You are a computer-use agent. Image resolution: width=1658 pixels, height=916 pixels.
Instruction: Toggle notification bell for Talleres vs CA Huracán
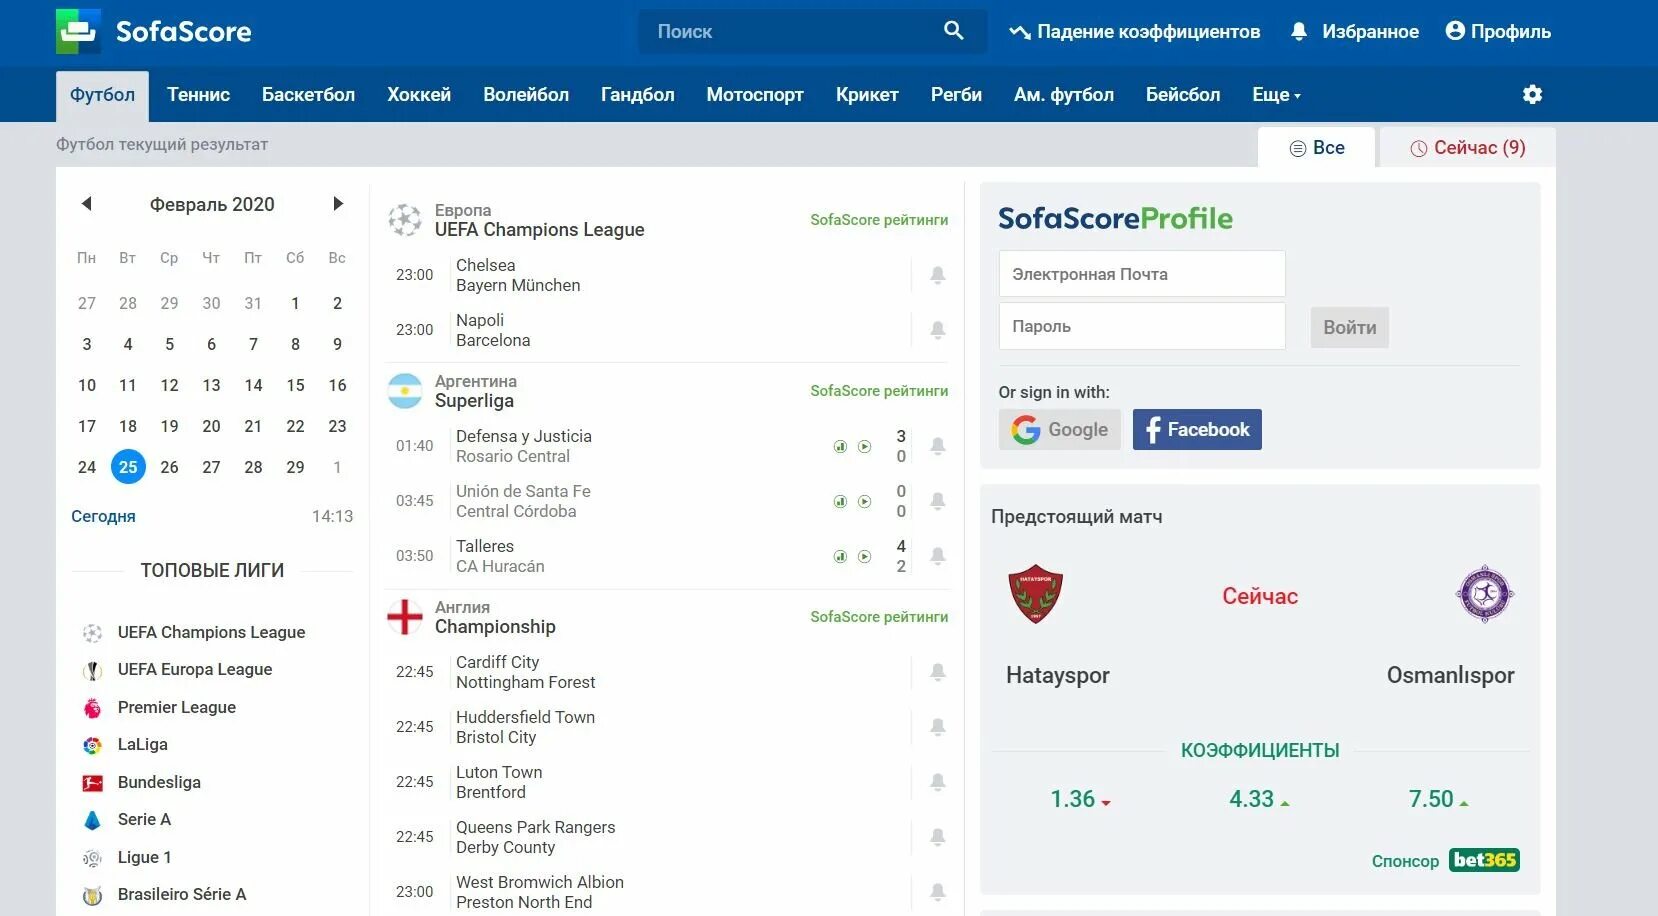tap(938, 556)
